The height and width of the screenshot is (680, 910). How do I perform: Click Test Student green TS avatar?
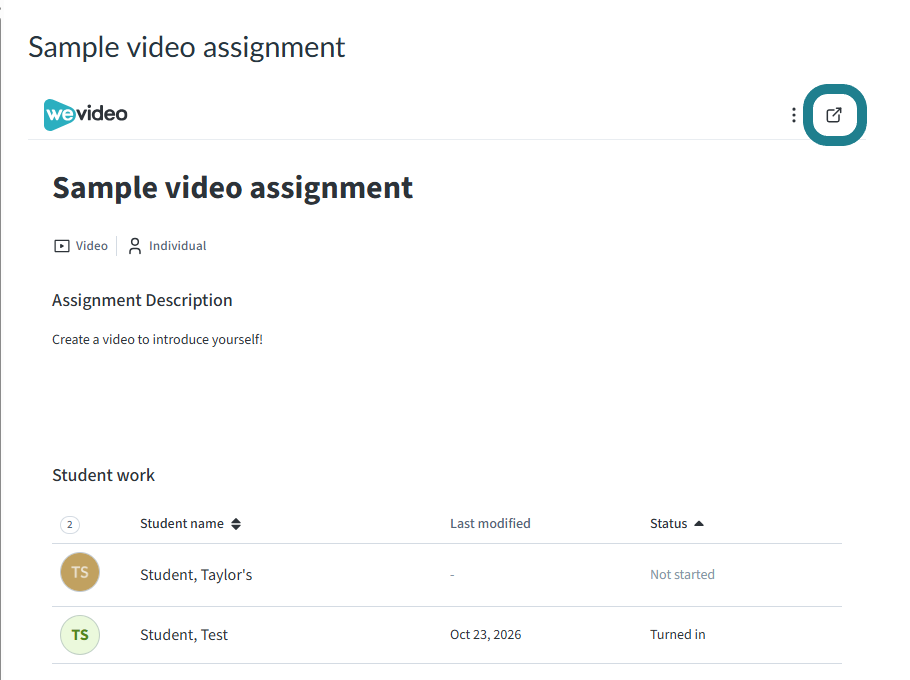(x=80, y=635)
